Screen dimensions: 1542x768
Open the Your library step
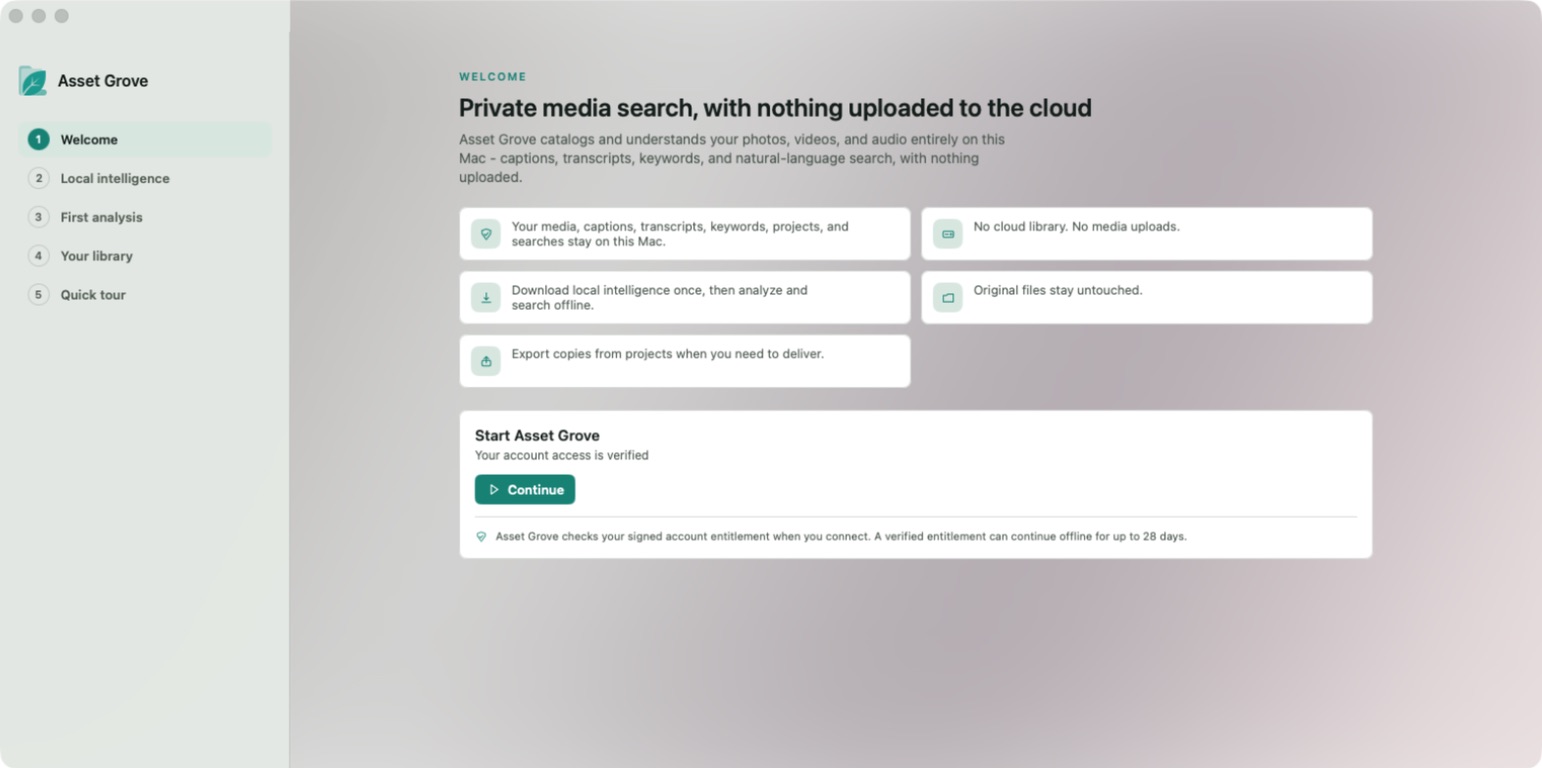145,256
